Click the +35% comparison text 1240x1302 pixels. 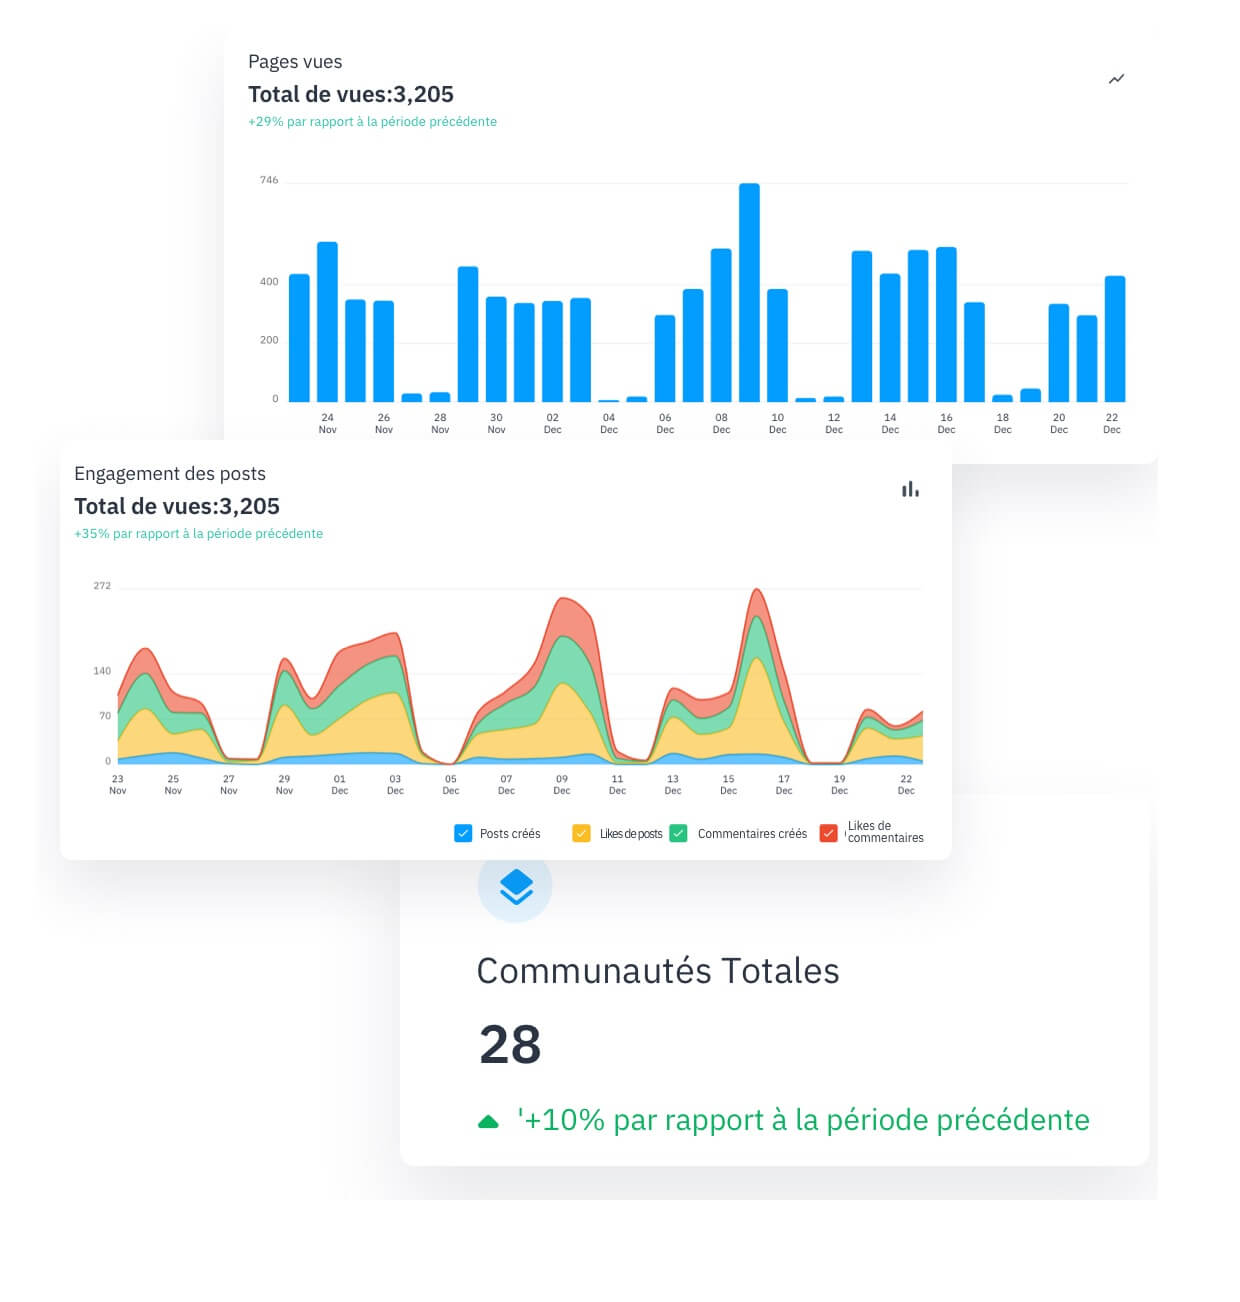(x=198, y=534)
